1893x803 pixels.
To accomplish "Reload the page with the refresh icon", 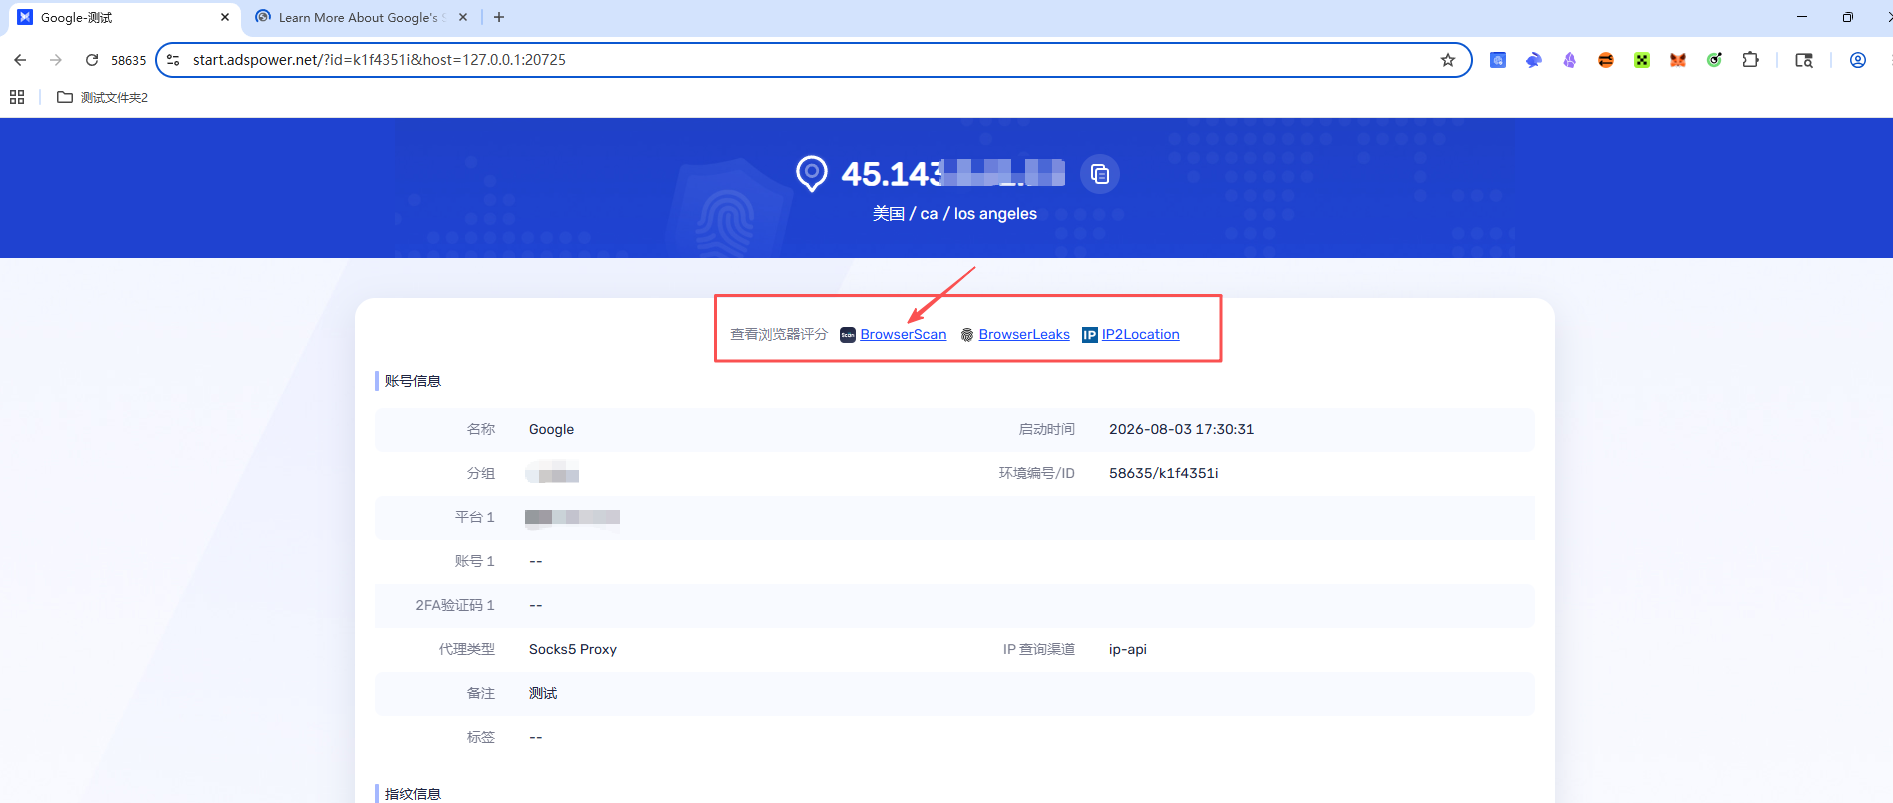I will pos(92,60).
